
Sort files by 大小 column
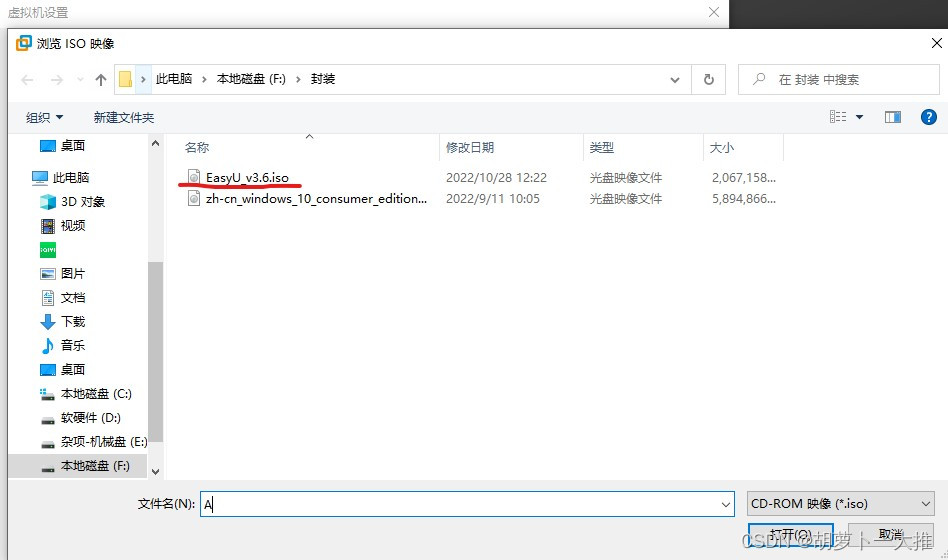722,148
